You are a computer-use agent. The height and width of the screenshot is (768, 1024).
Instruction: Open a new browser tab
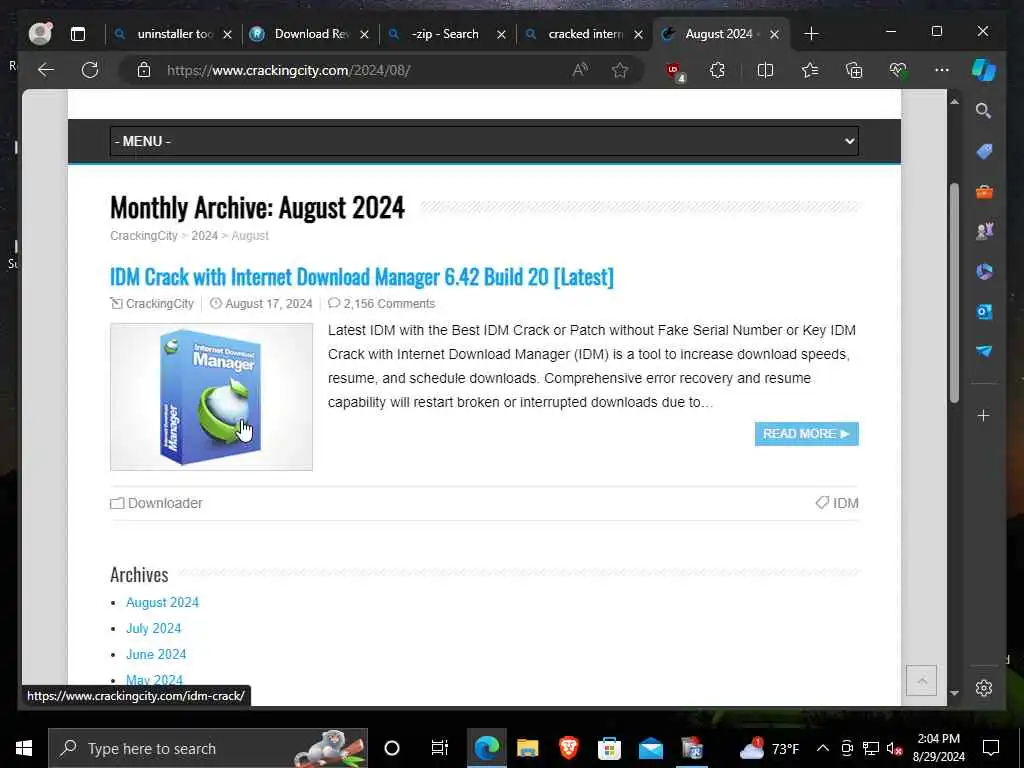810,33
